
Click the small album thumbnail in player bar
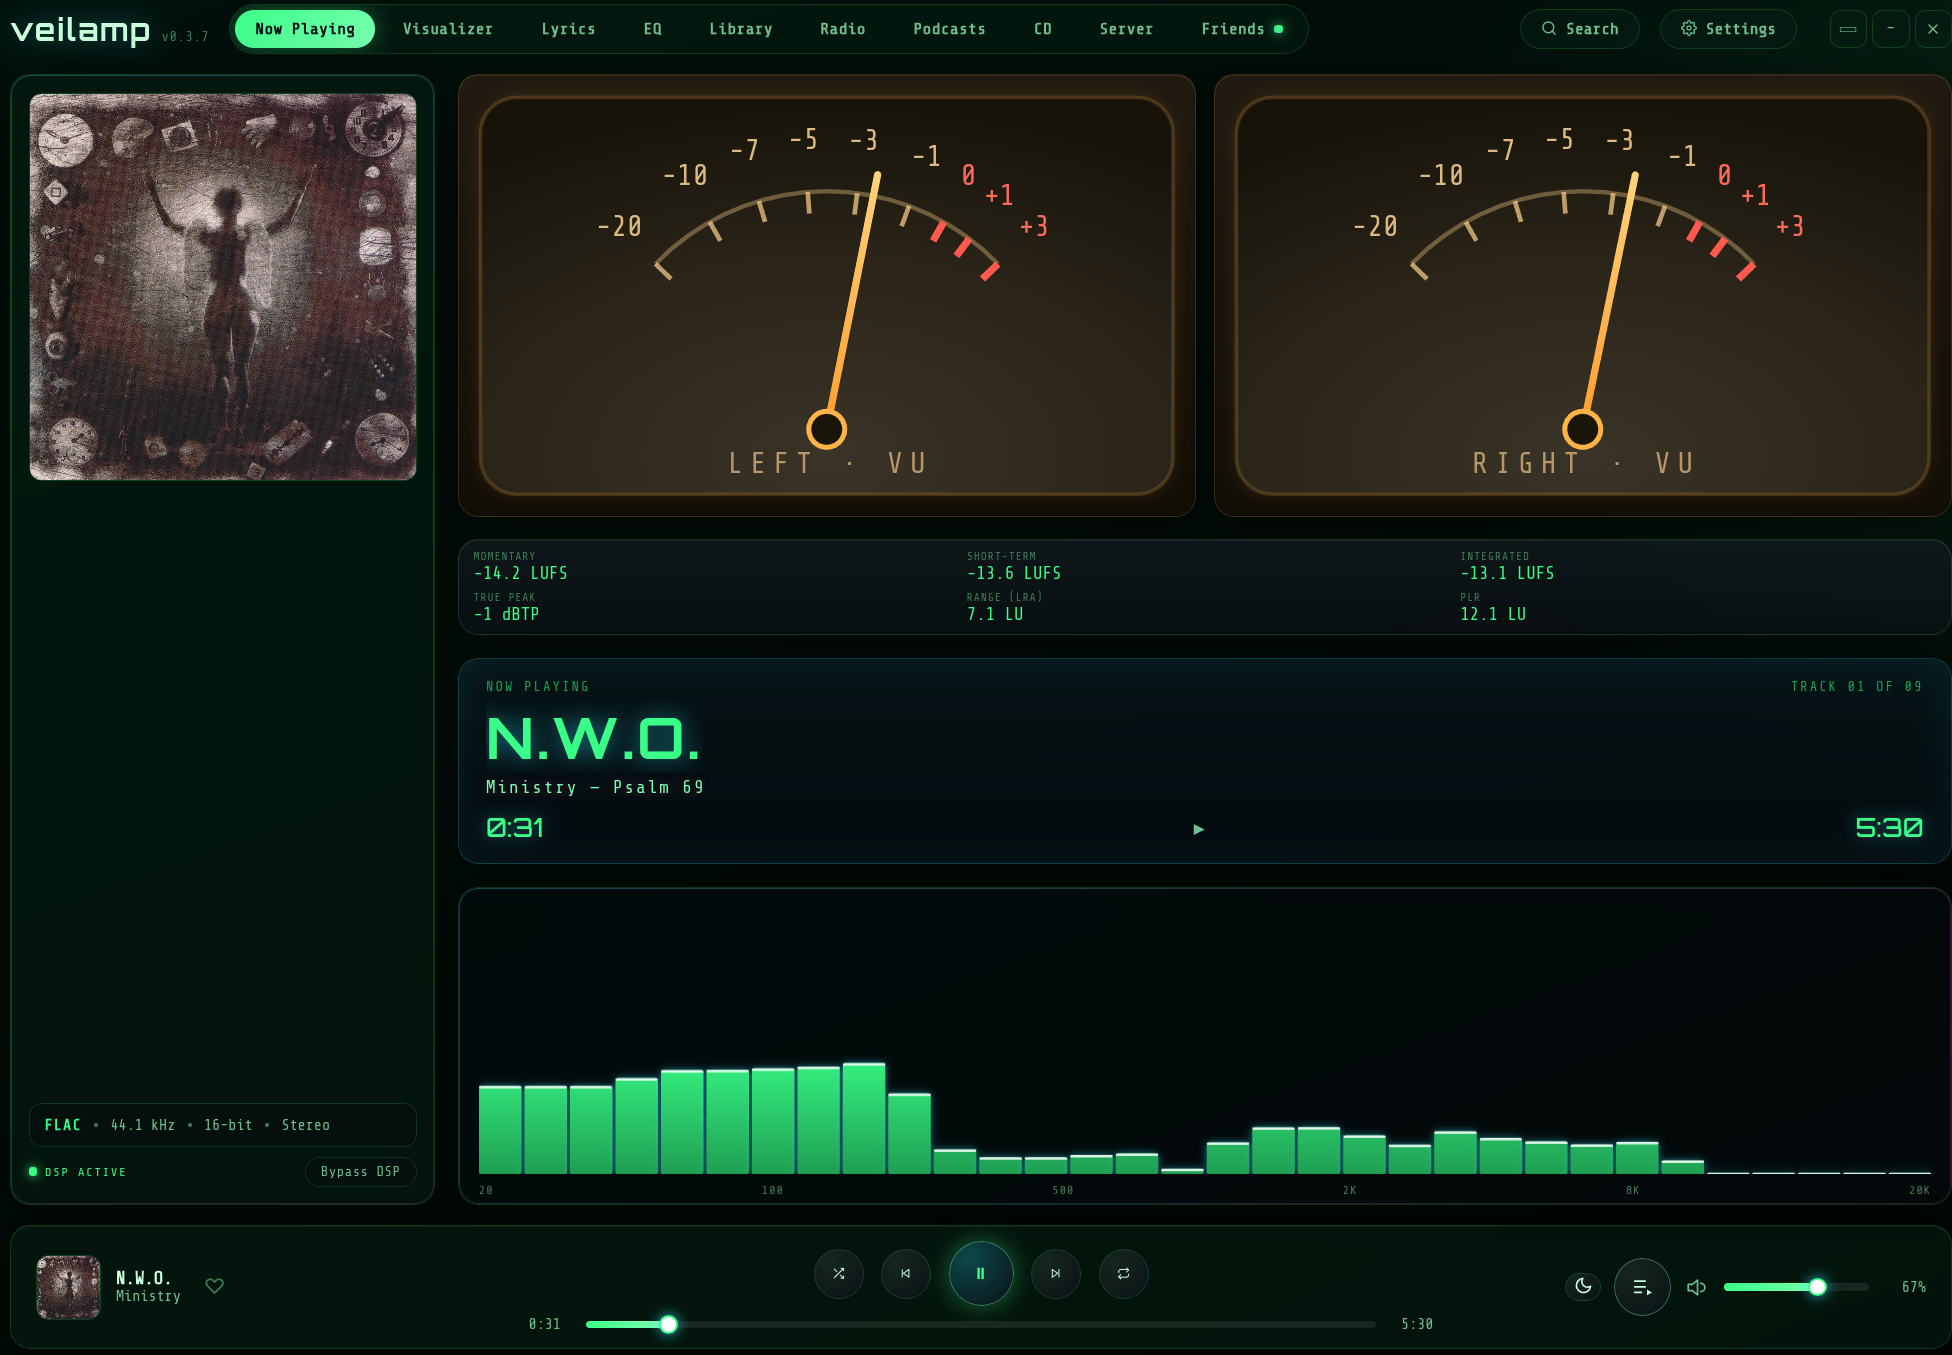coord(69,1287)
